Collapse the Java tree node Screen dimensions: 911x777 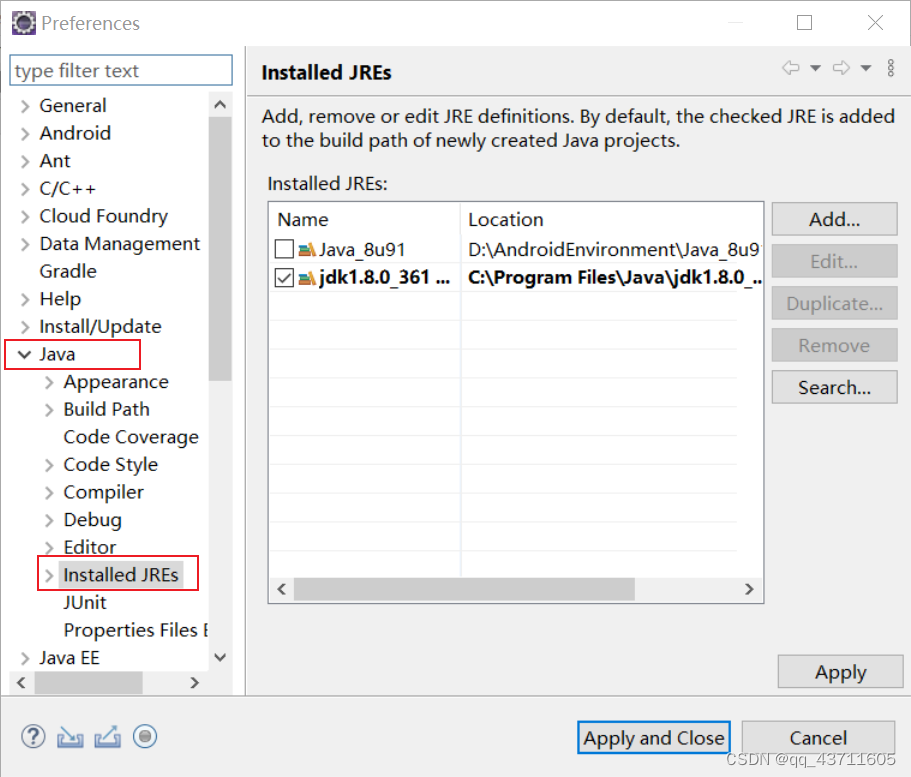(24, 354)
